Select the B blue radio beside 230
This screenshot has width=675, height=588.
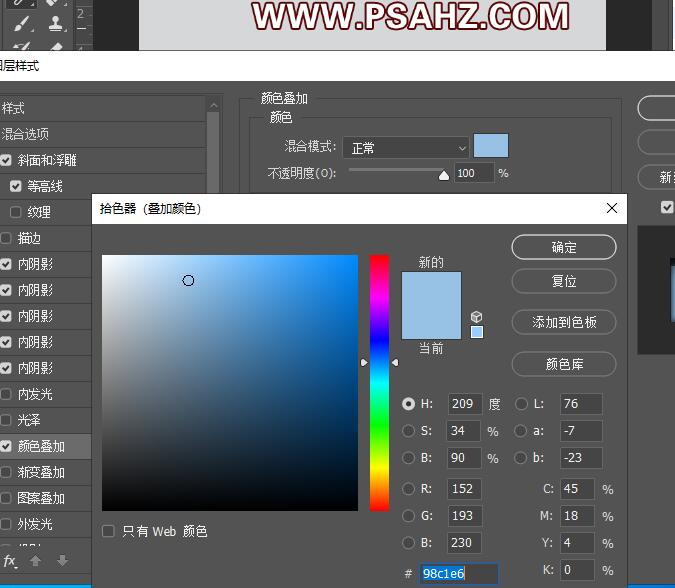[x=408, y=543]
